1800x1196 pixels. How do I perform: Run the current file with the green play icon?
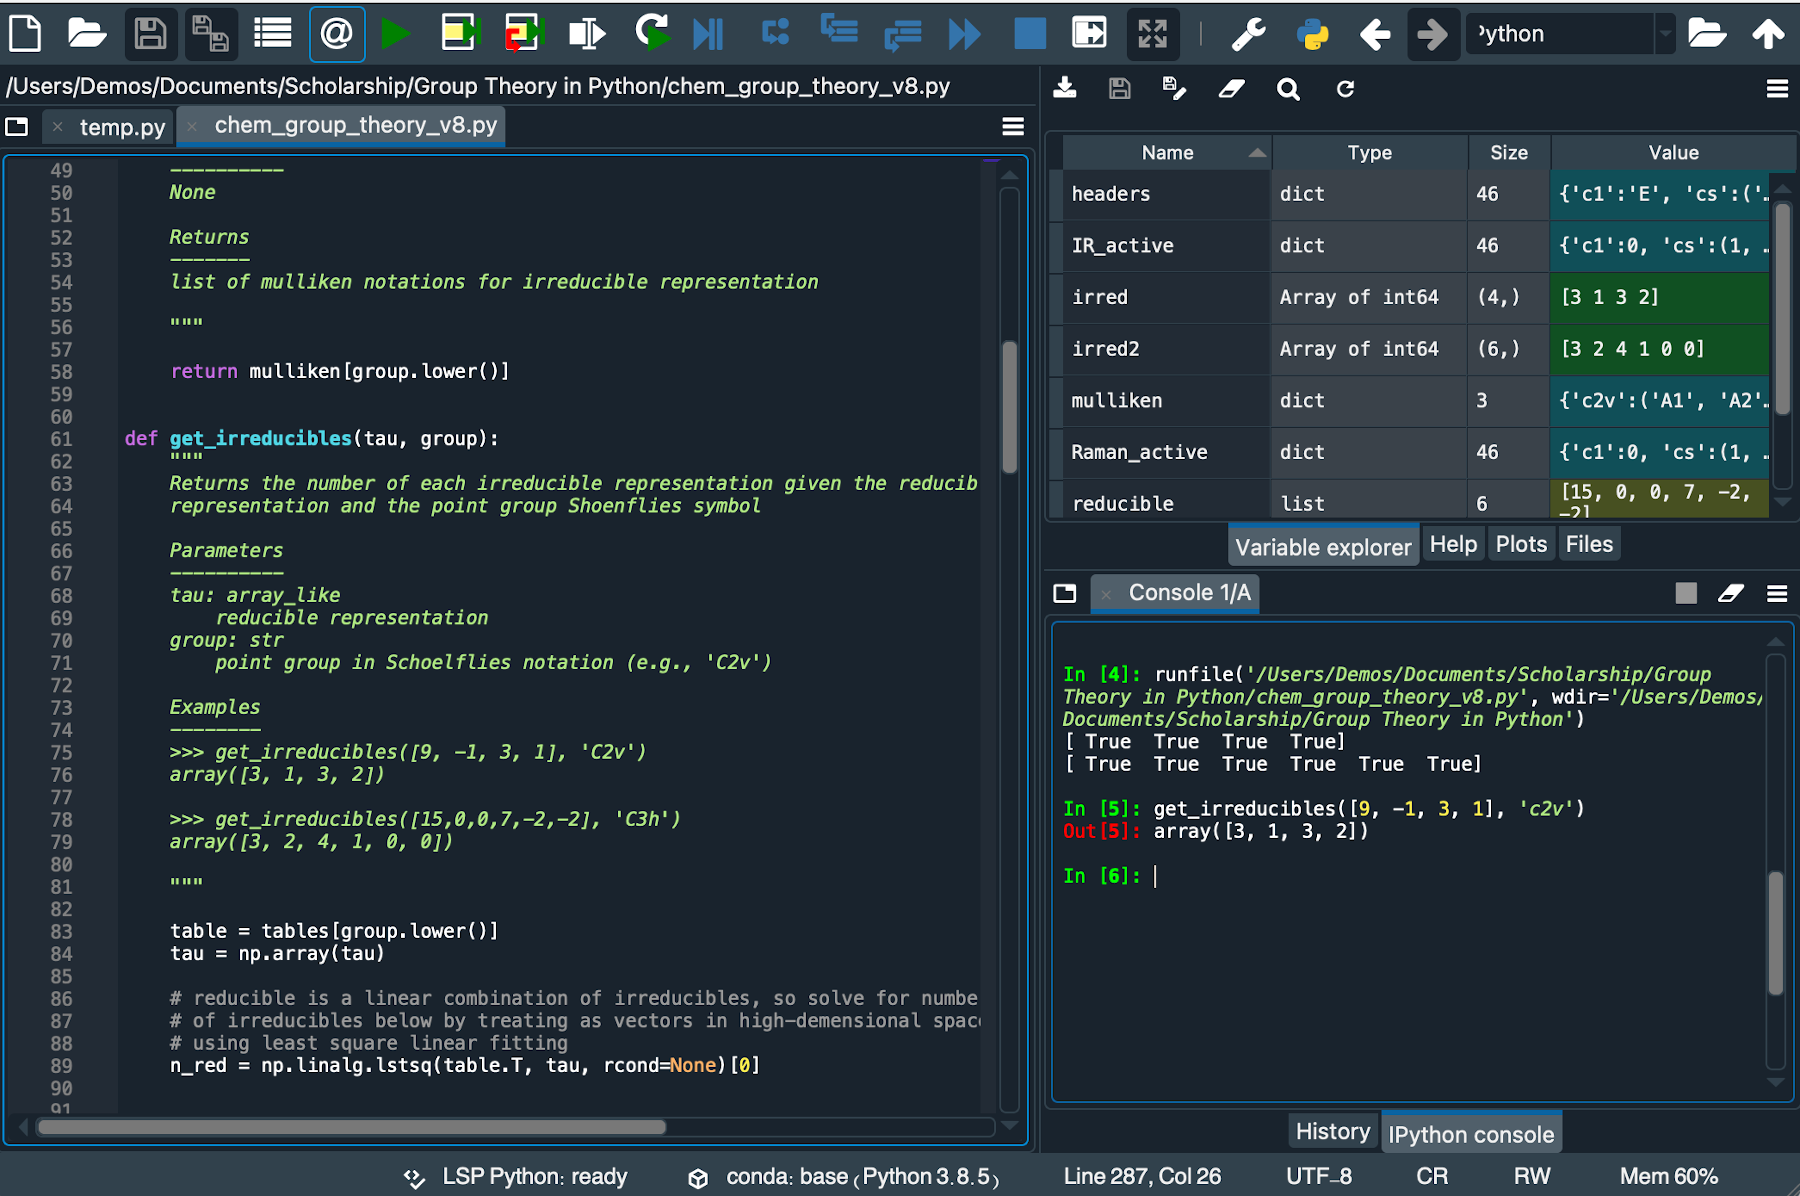pyautogui.click(x=396, y=33)
